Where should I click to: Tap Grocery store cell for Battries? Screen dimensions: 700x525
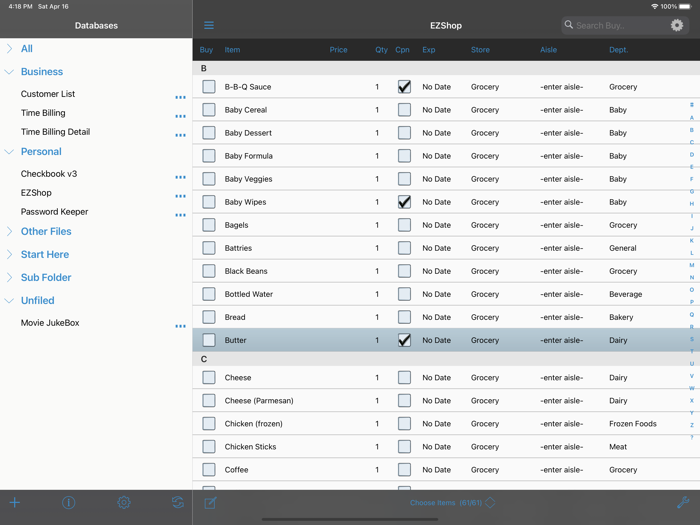(x=485, y=248)
